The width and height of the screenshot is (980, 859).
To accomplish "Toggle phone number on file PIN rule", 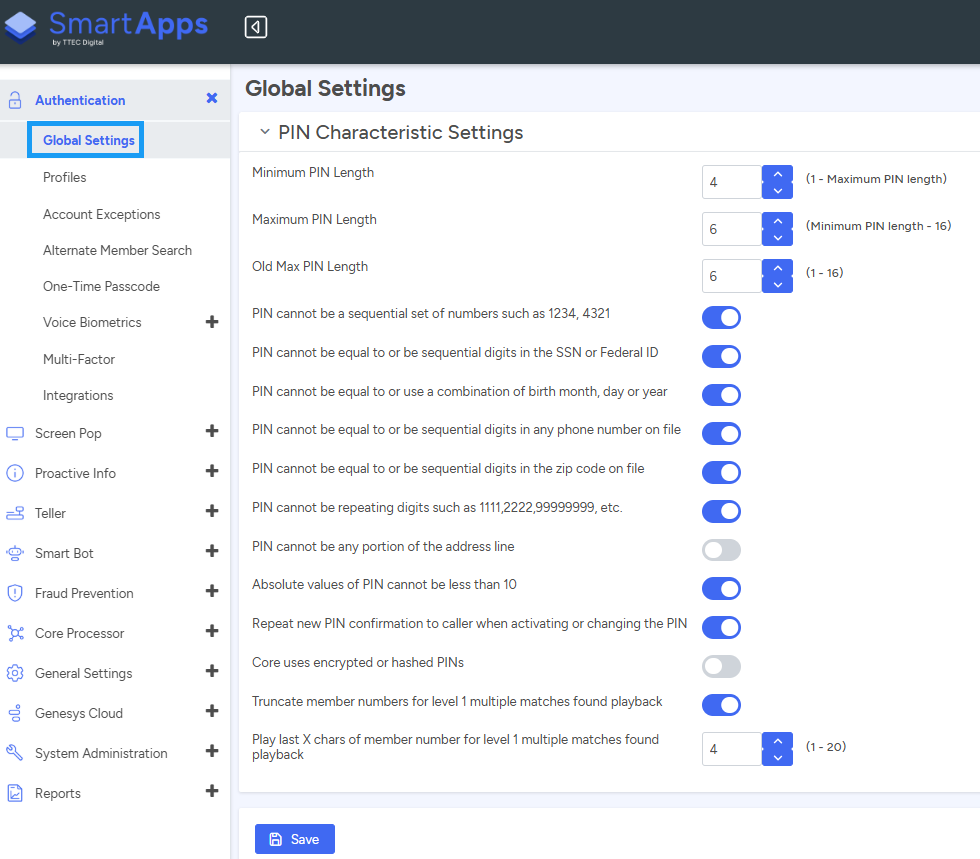I will 721,433.
